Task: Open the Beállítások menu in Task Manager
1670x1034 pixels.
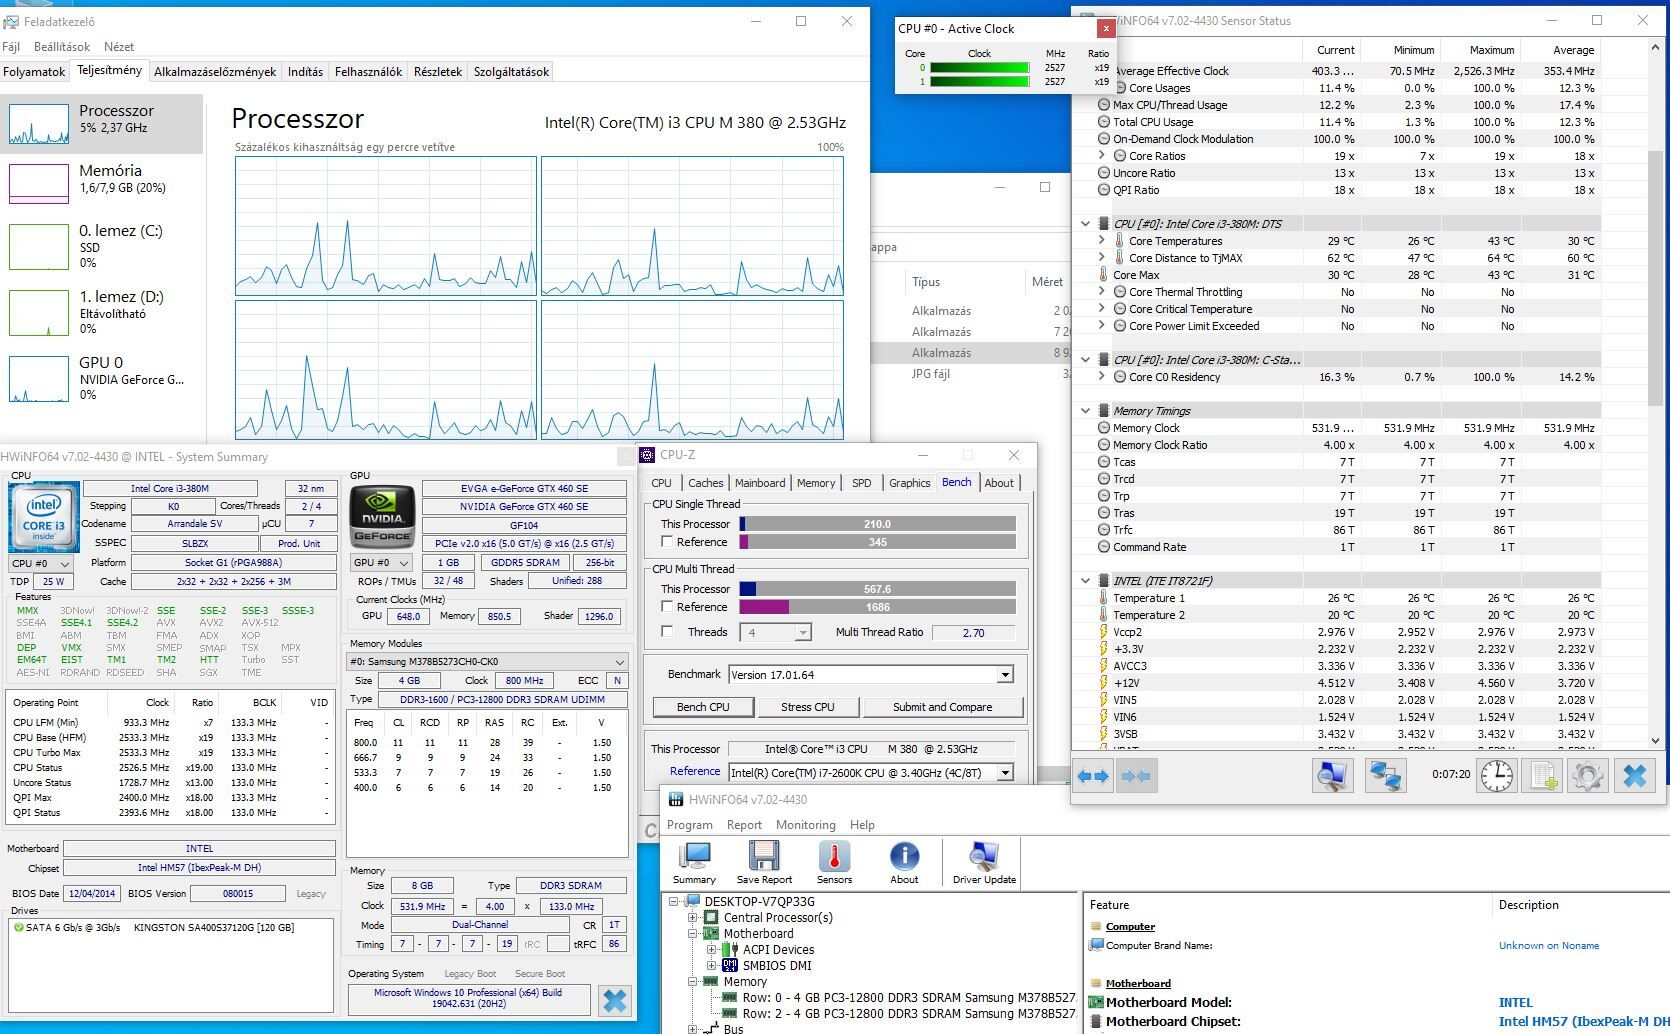Action: point(62,47)
